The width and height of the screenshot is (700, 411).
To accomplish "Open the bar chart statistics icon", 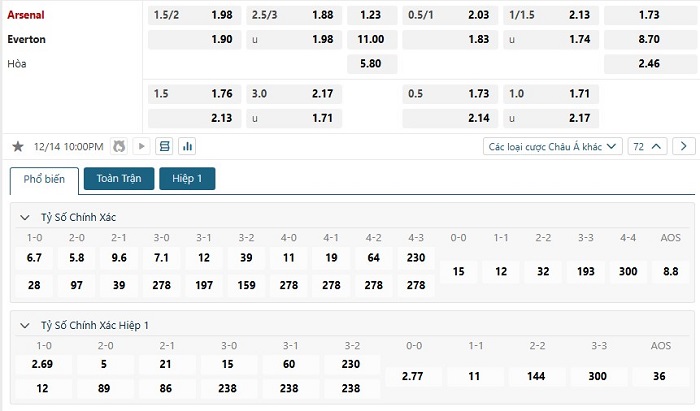I will (x=187, y=146).
